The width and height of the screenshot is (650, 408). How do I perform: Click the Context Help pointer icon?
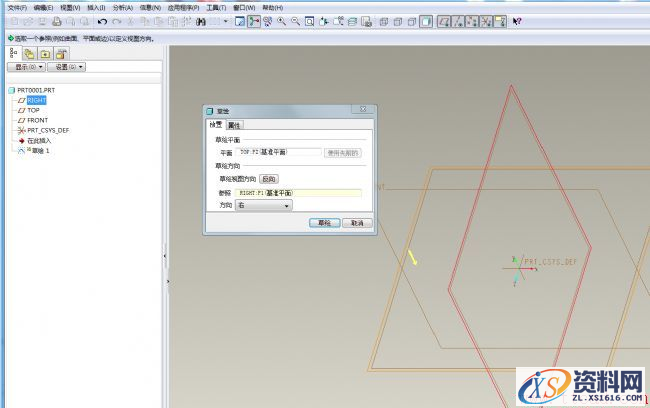[516, 21]
